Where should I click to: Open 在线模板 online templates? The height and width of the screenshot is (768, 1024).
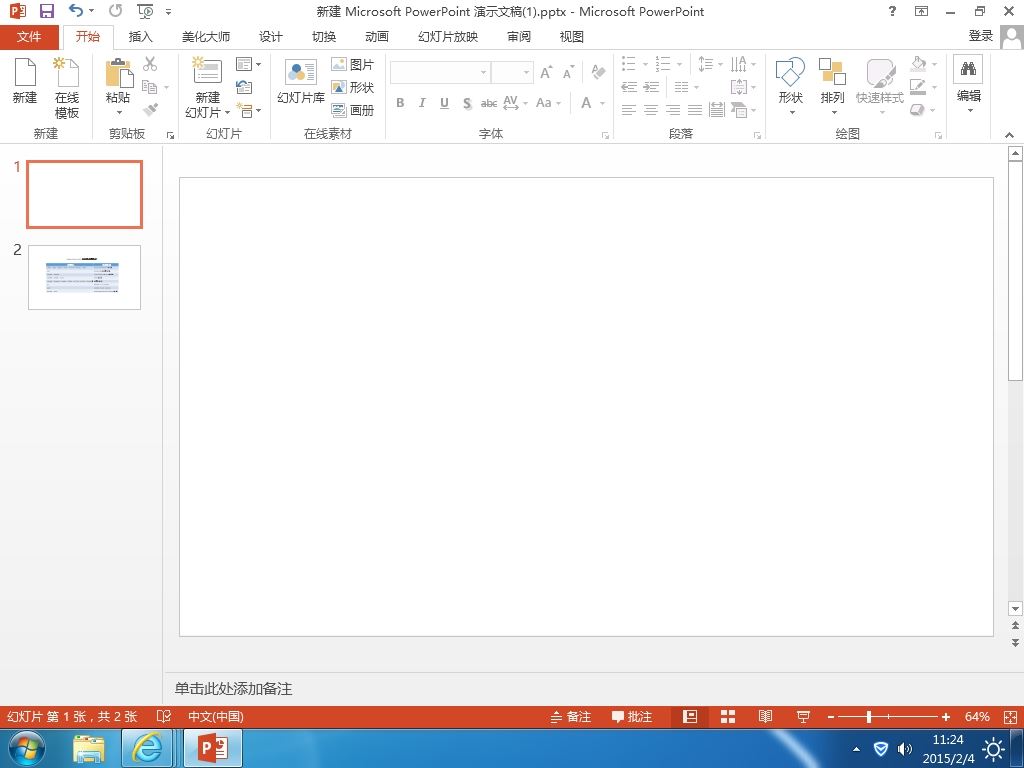coord(67,88)
